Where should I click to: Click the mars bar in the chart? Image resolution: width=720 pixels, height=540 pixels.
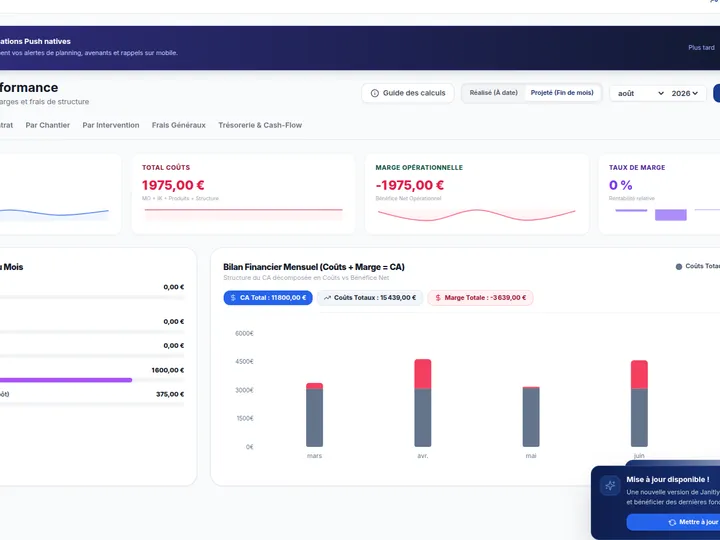(x=315, y=415)
